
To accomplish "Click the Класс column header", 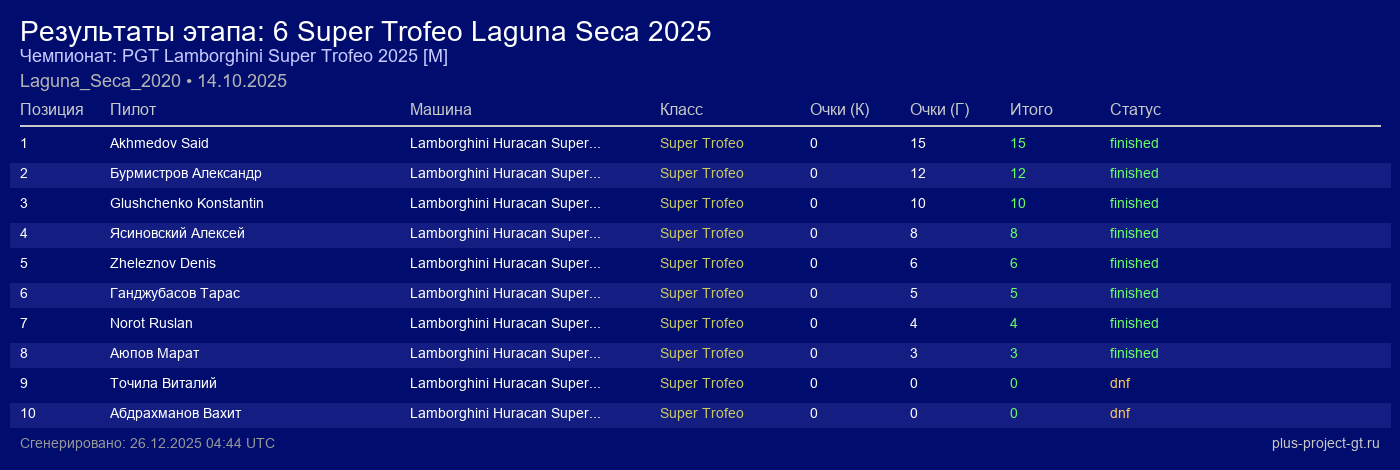I will click(x=681, y=109).
